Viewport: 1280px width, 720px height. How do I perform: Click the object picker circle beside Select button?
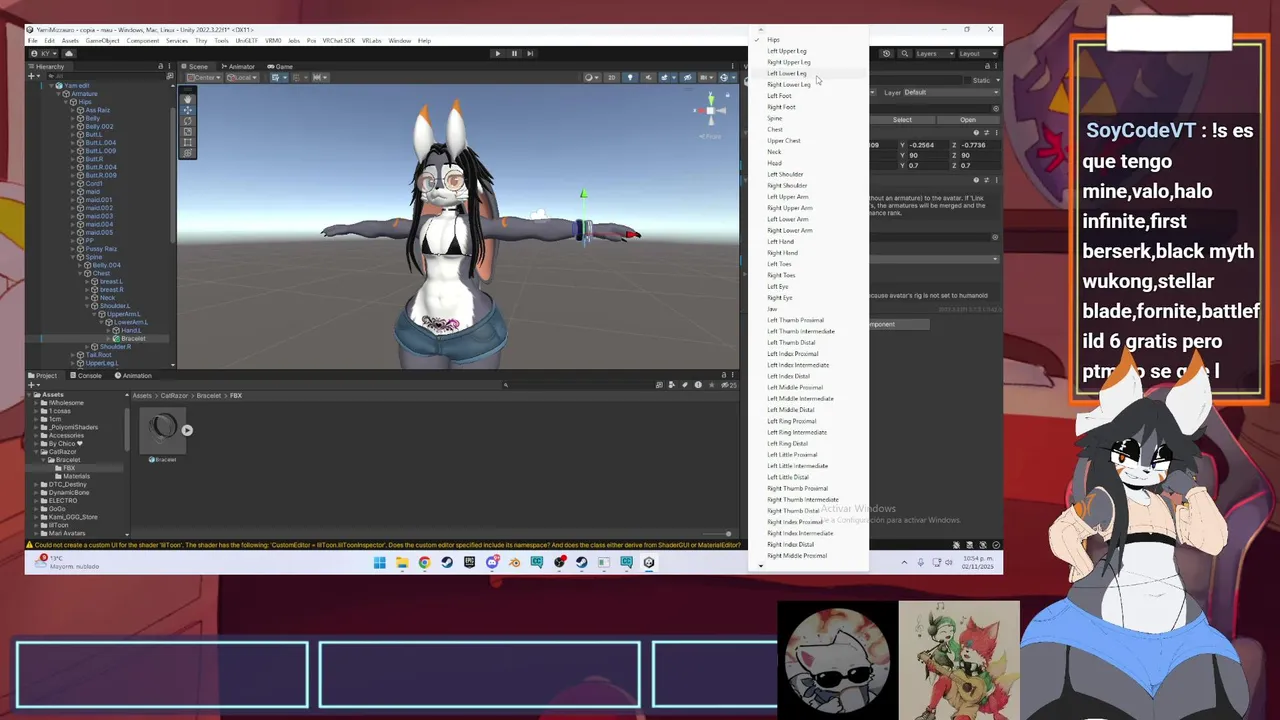coord(996,108)
